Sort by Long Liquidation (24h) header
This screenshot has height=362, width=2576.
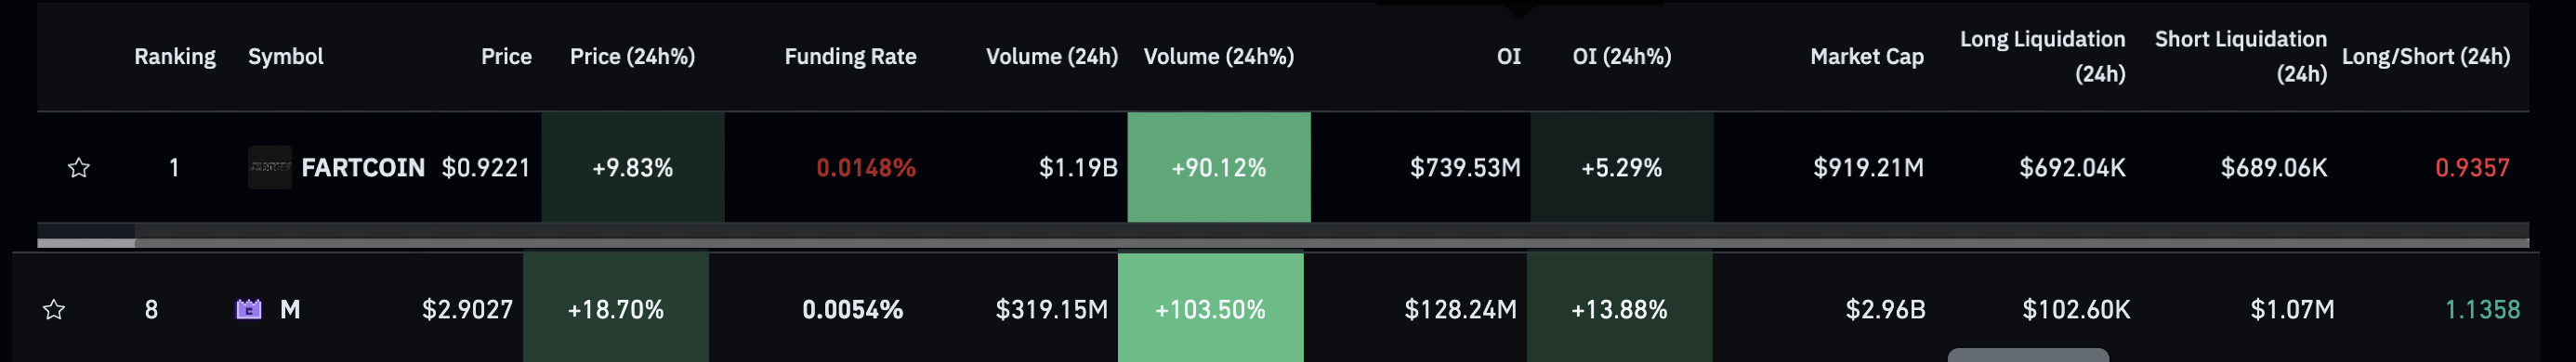2042,56
